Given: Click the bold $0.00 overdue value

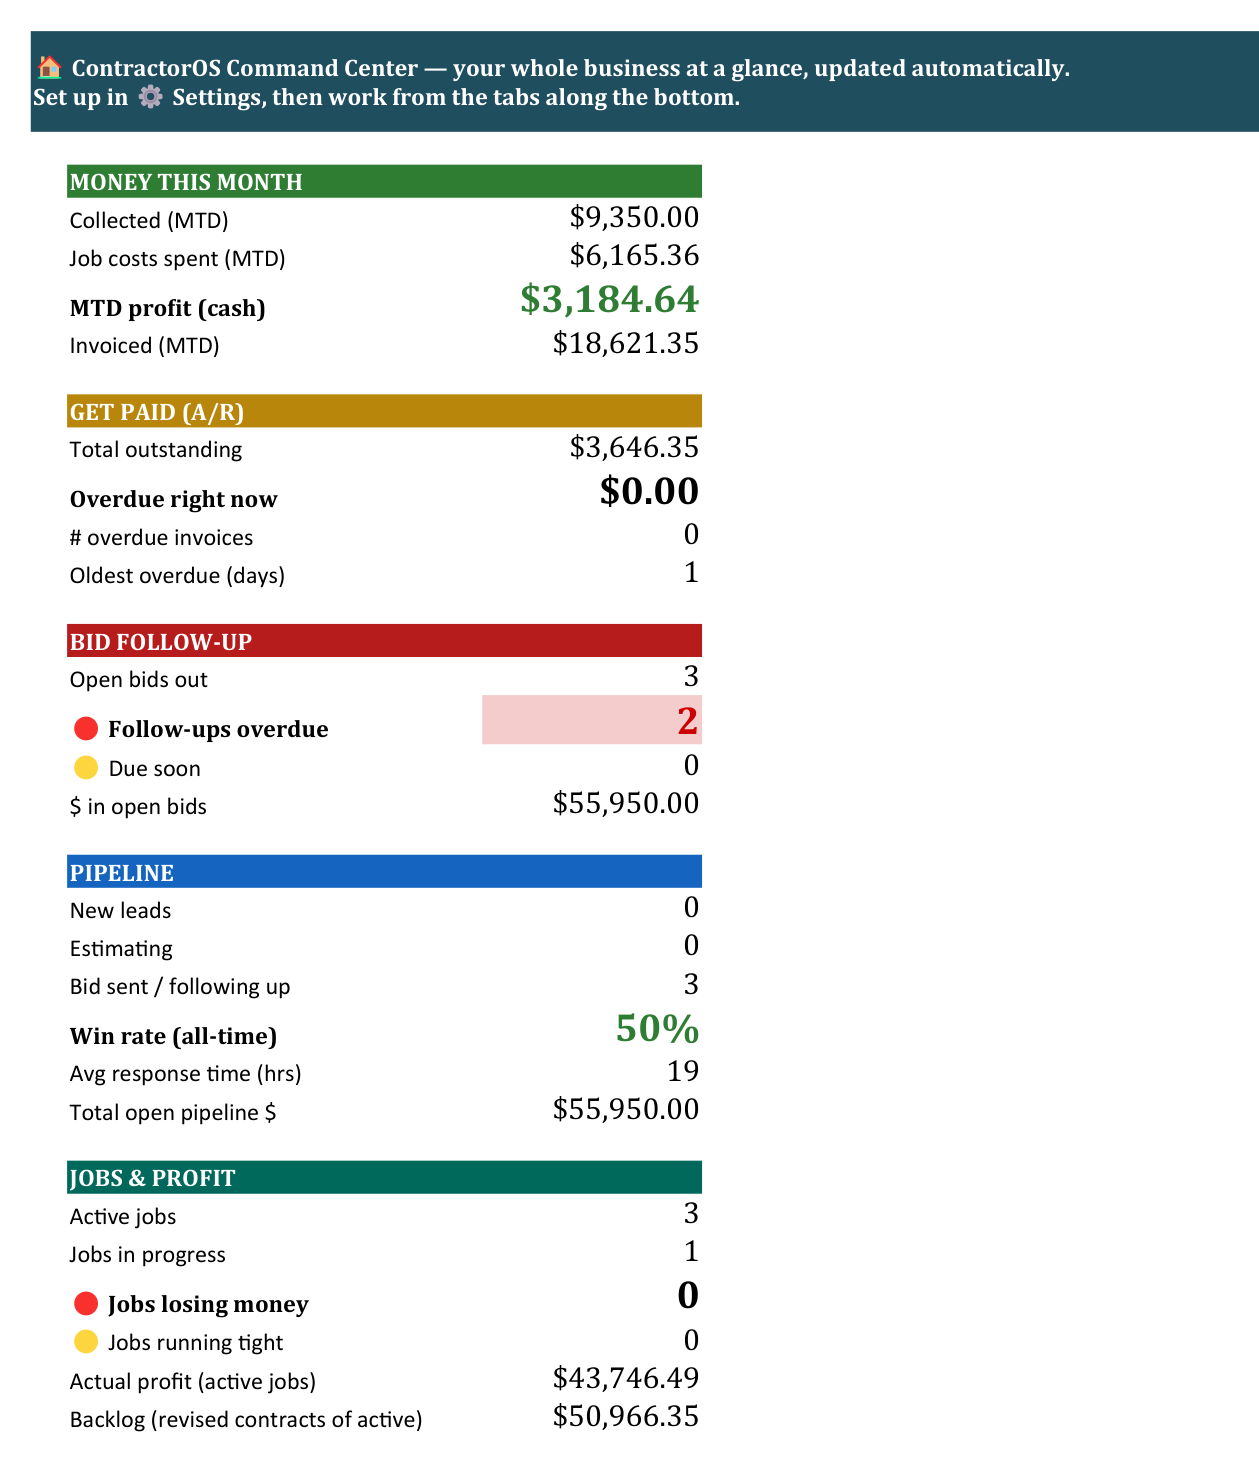Looking at the screenshot, I should 649,491.
